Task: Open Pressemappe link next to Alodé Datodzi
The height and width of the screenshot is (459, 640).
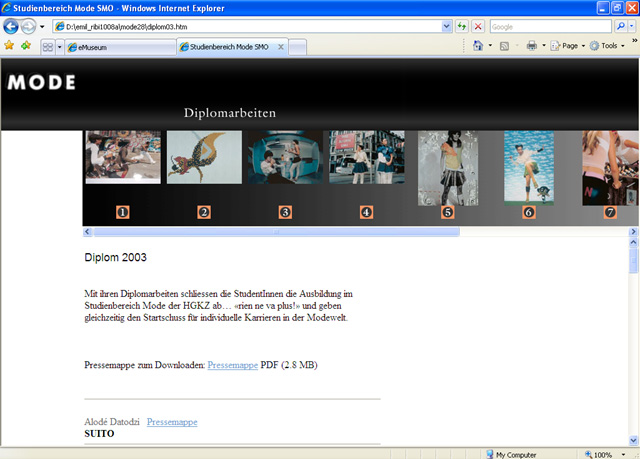Action: [x=172, y=422]
